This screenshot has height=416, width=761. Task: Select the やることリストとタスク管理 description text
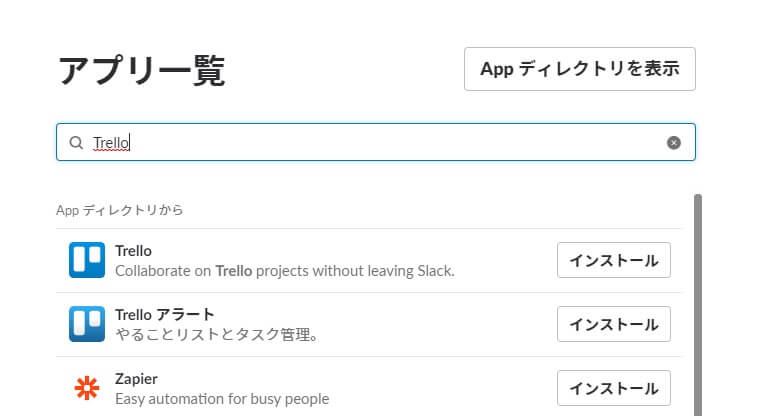[216, 334]
